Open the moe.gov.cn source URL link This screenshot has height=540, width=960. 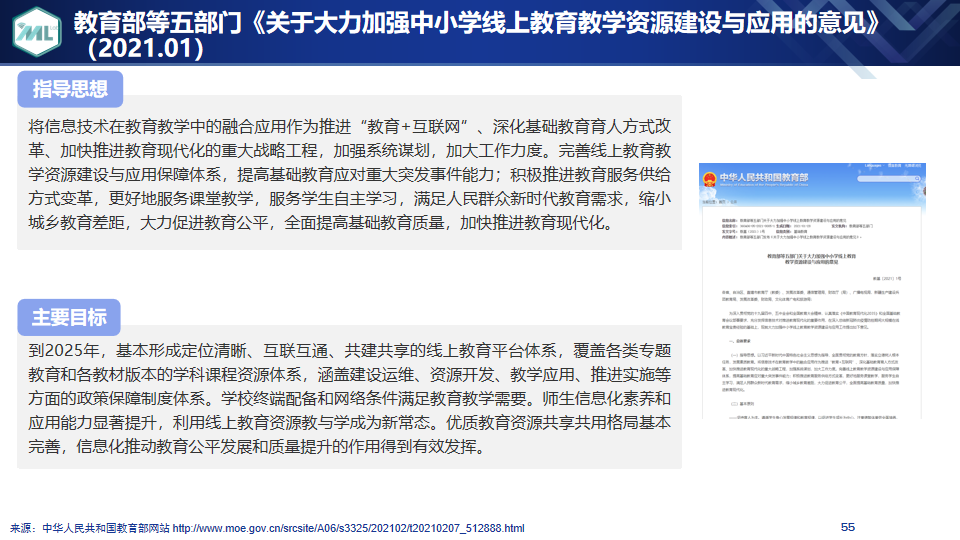click(348, 527)
